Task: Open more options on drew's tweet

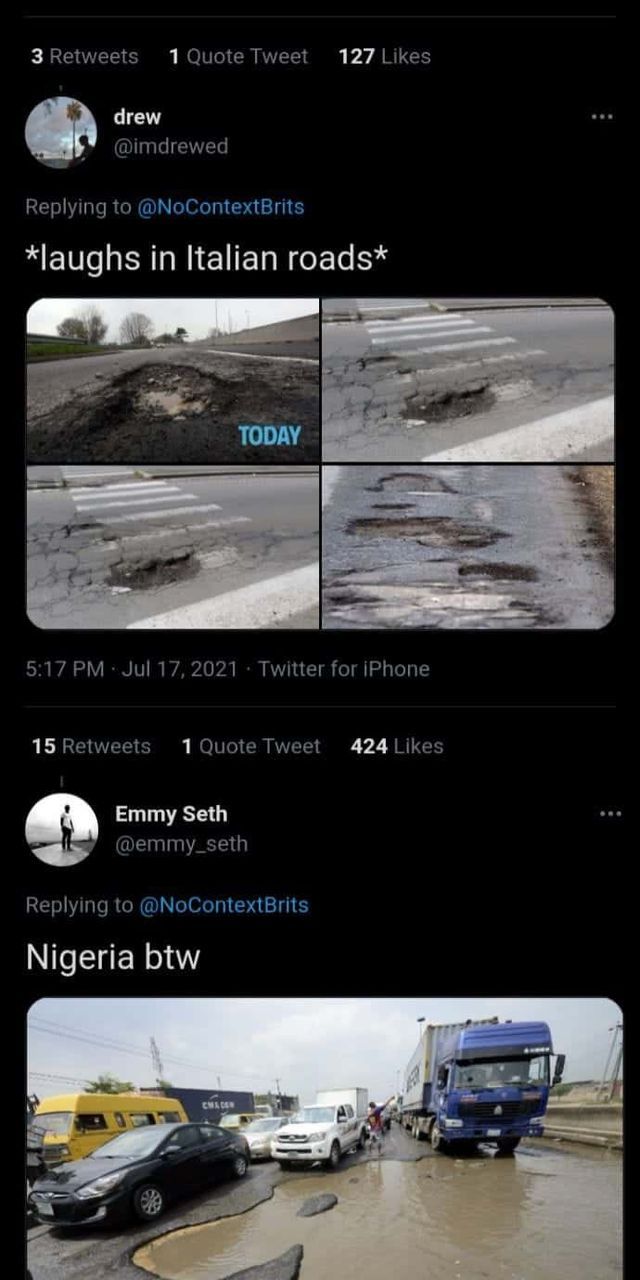Action: click(601, 117)
